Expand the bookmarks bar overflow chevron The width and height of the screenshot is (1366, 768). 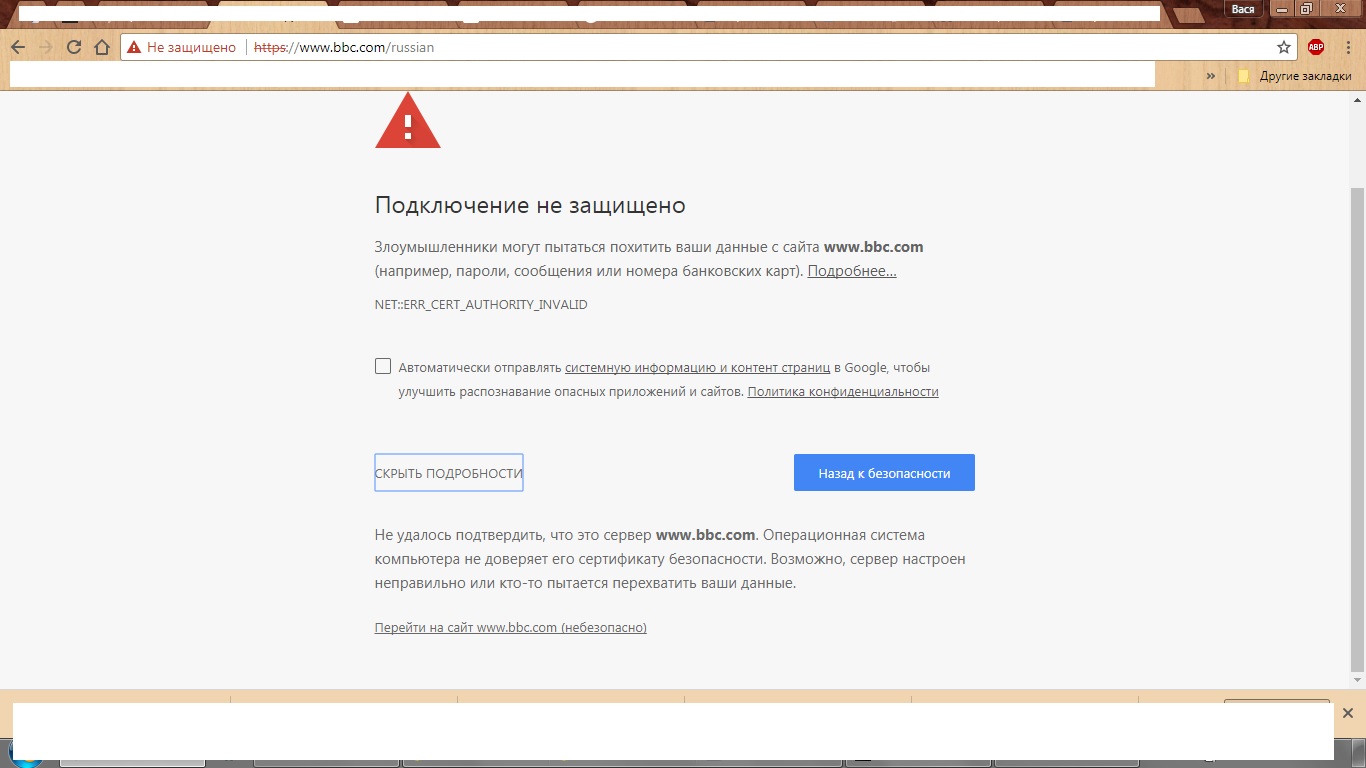coord(1211,76)
